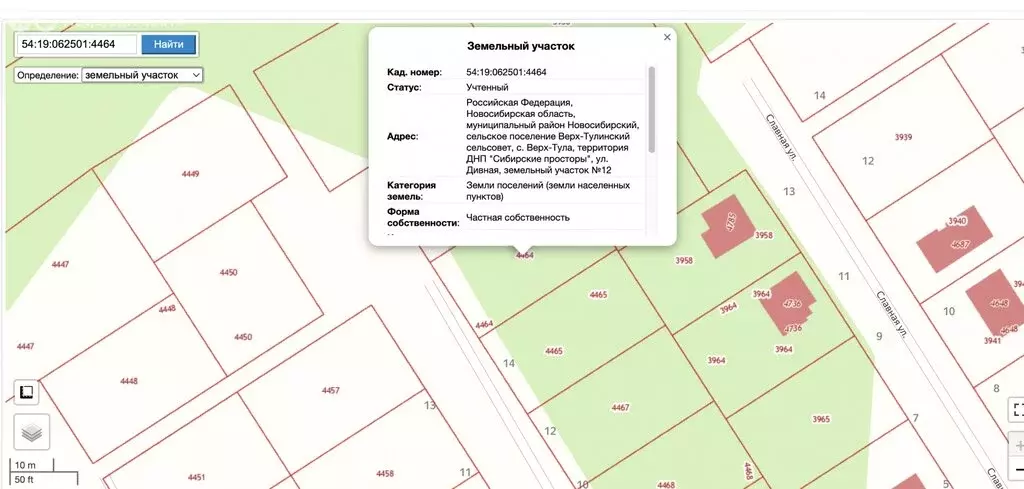Select parcel 4458 on the map
Screen dimensions: 1024x489
(385, 474)
